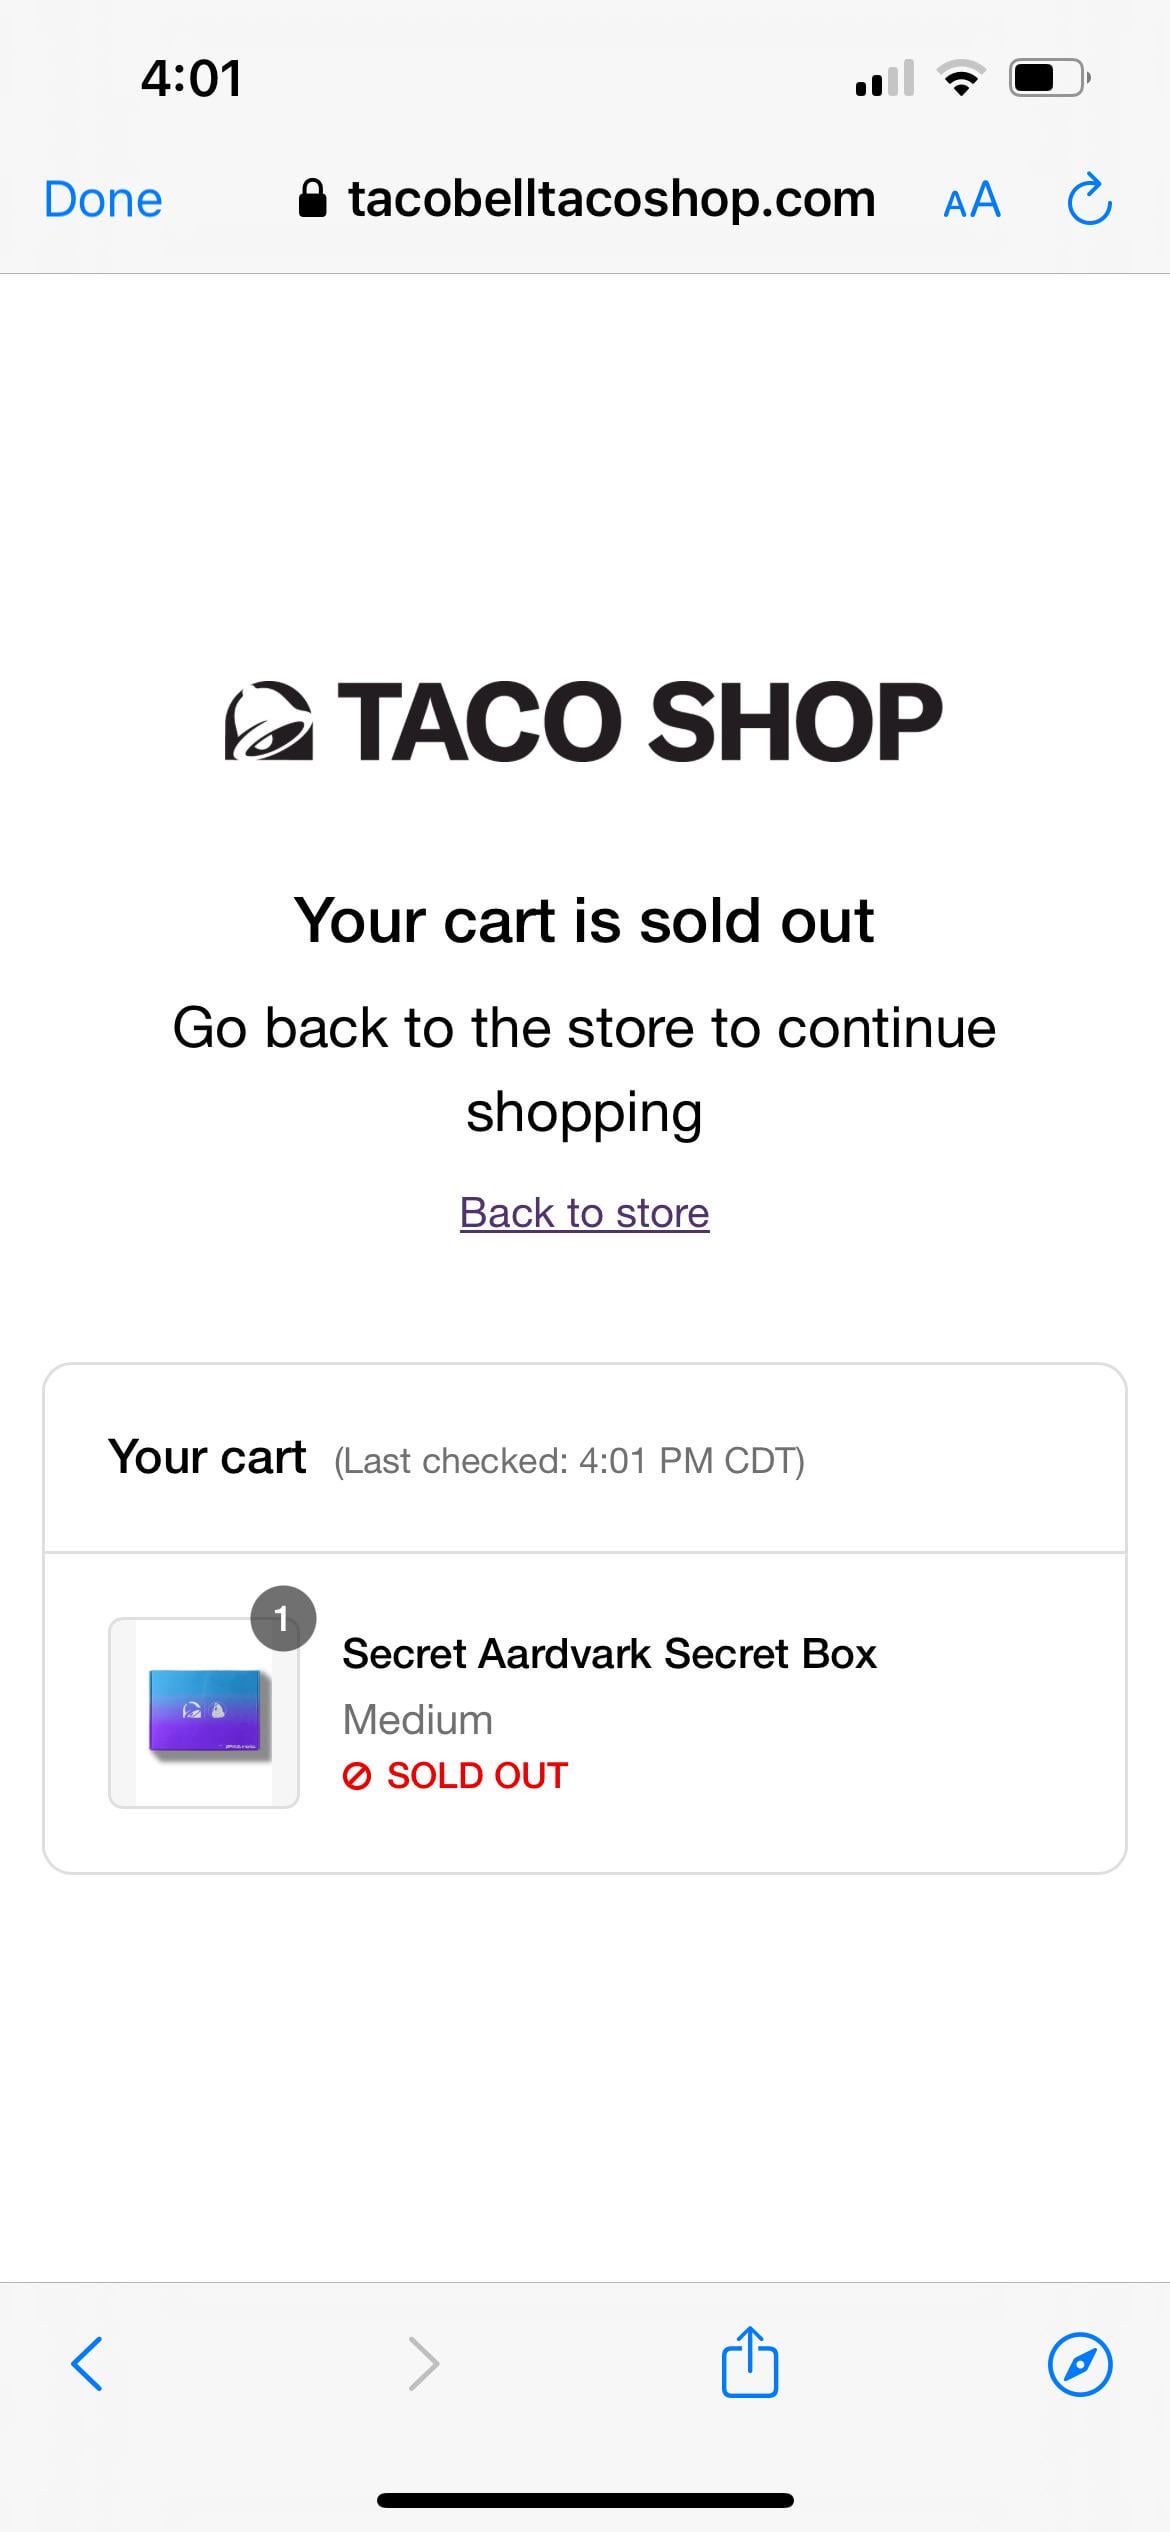This screenshot has width=1170, height=2532.
Task: Tap the Done button
Action: [x=103, y=199]
